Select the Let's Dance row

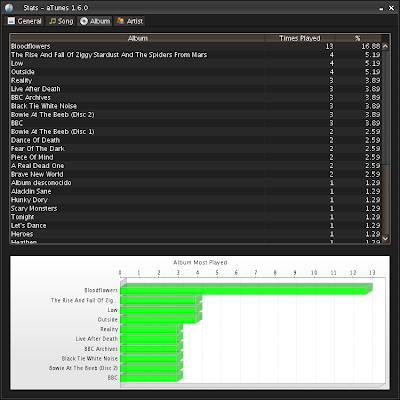point(196,226)
